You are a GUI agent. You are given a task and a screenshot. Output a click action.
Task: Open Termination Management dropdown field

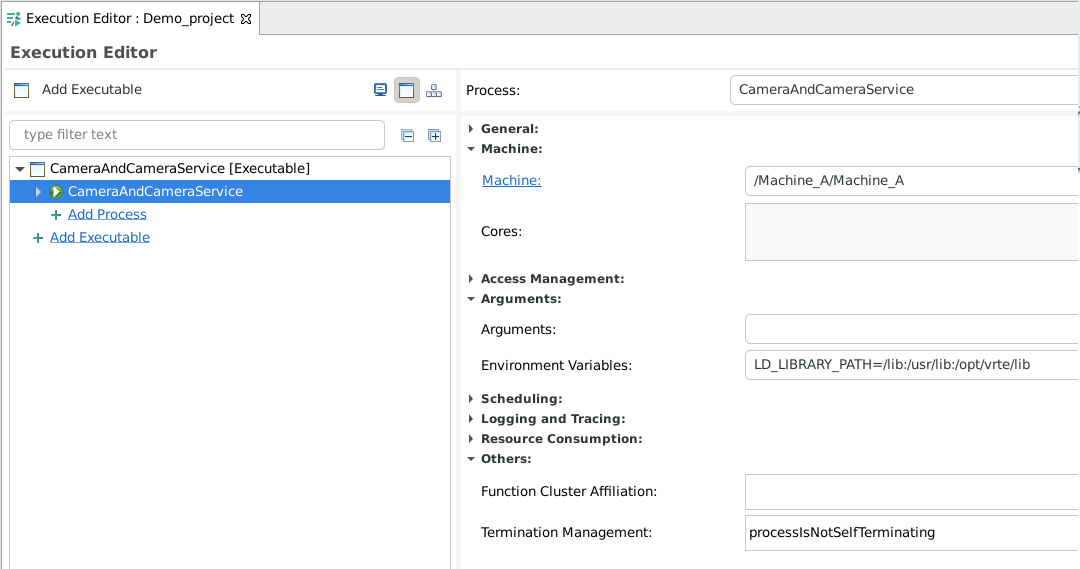912,532
